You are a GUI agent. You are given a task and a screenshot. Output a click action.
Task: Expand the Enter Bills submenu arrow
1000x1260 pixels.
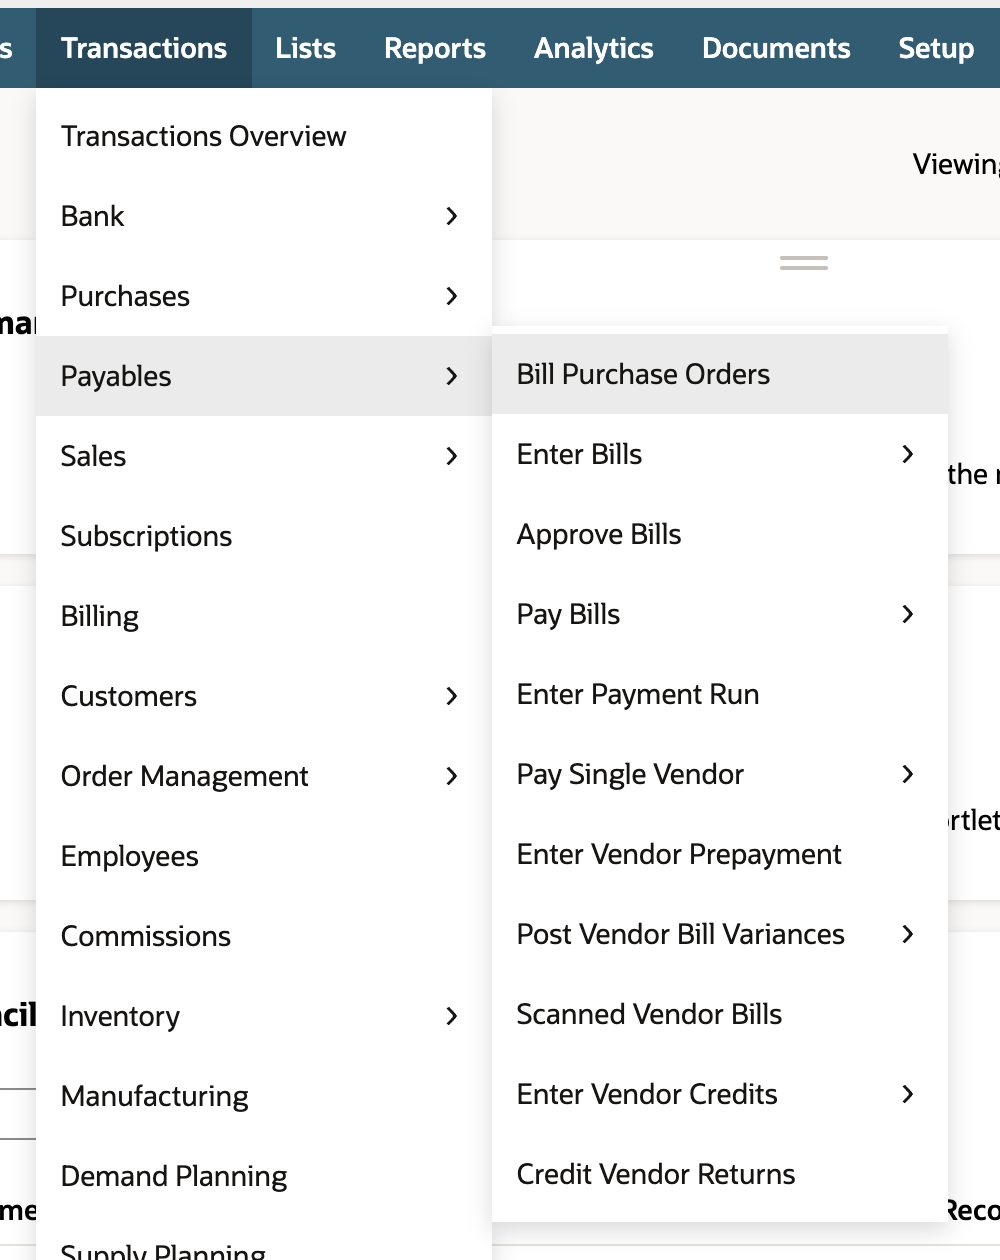coord(908,454)
